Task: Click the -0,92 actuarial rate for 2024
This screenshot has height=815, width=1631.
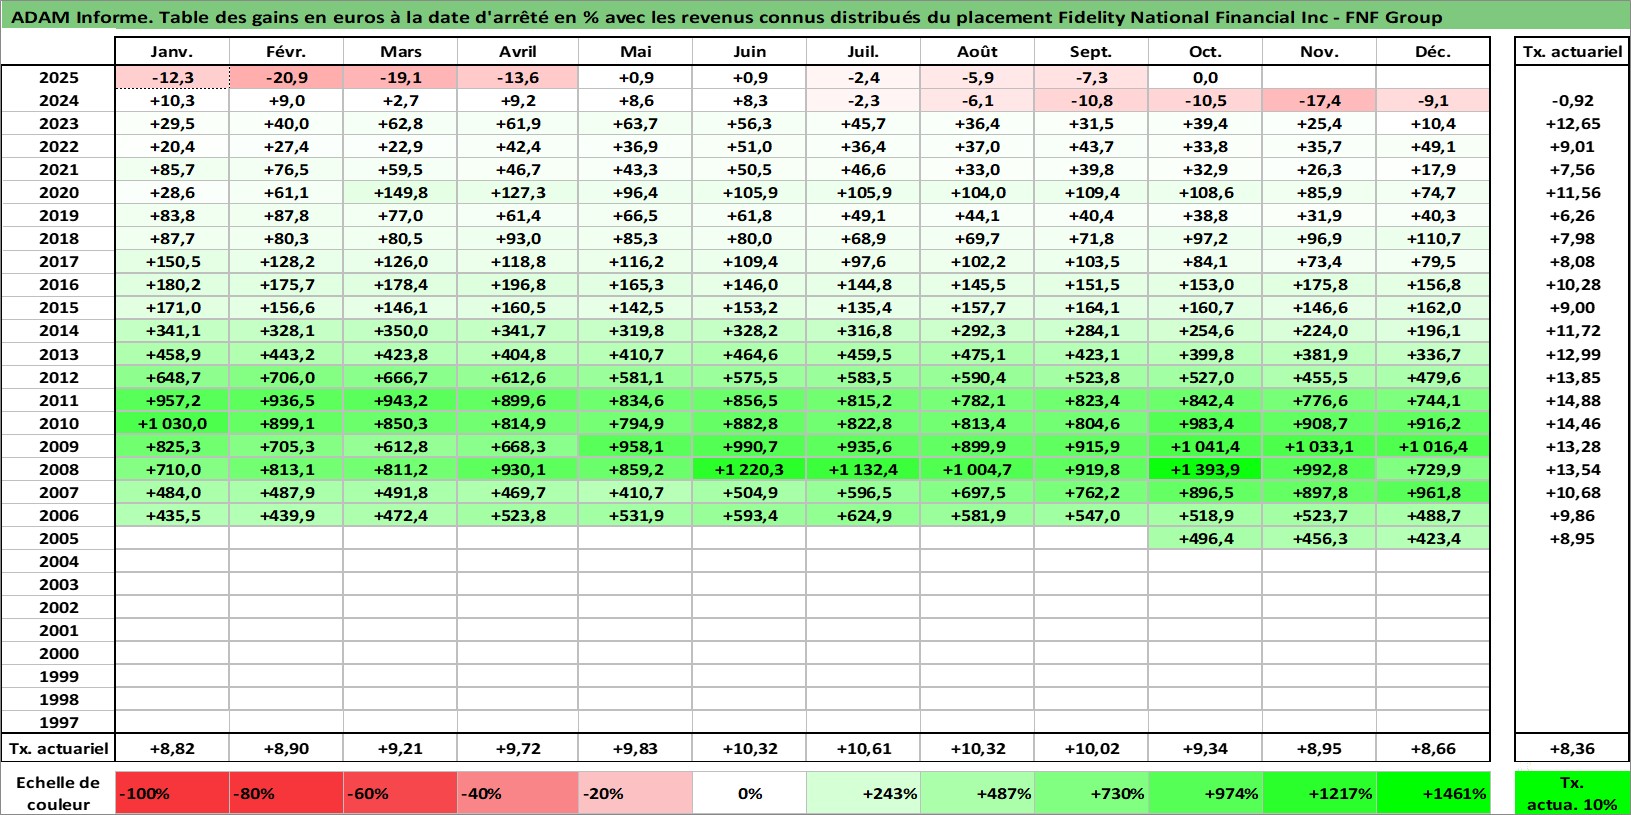Action: tap(1572, 100)
